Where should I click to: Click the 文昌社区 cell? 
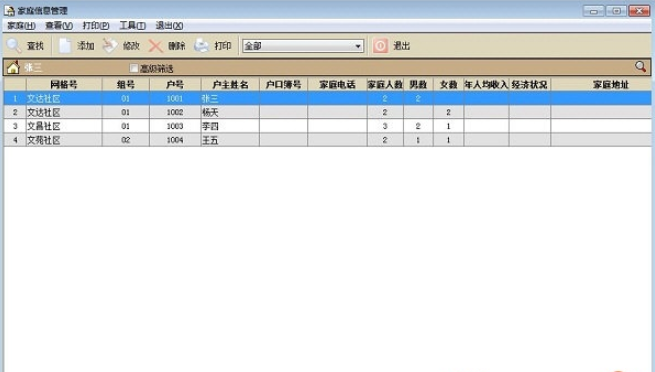coord(64,126)
